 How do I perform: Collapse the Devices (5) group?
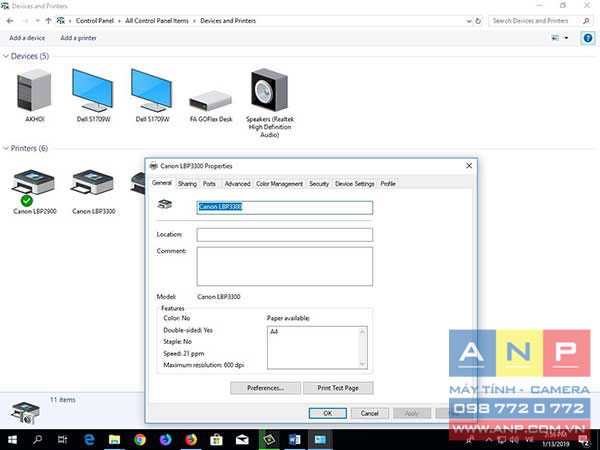[x=6, y=56]
